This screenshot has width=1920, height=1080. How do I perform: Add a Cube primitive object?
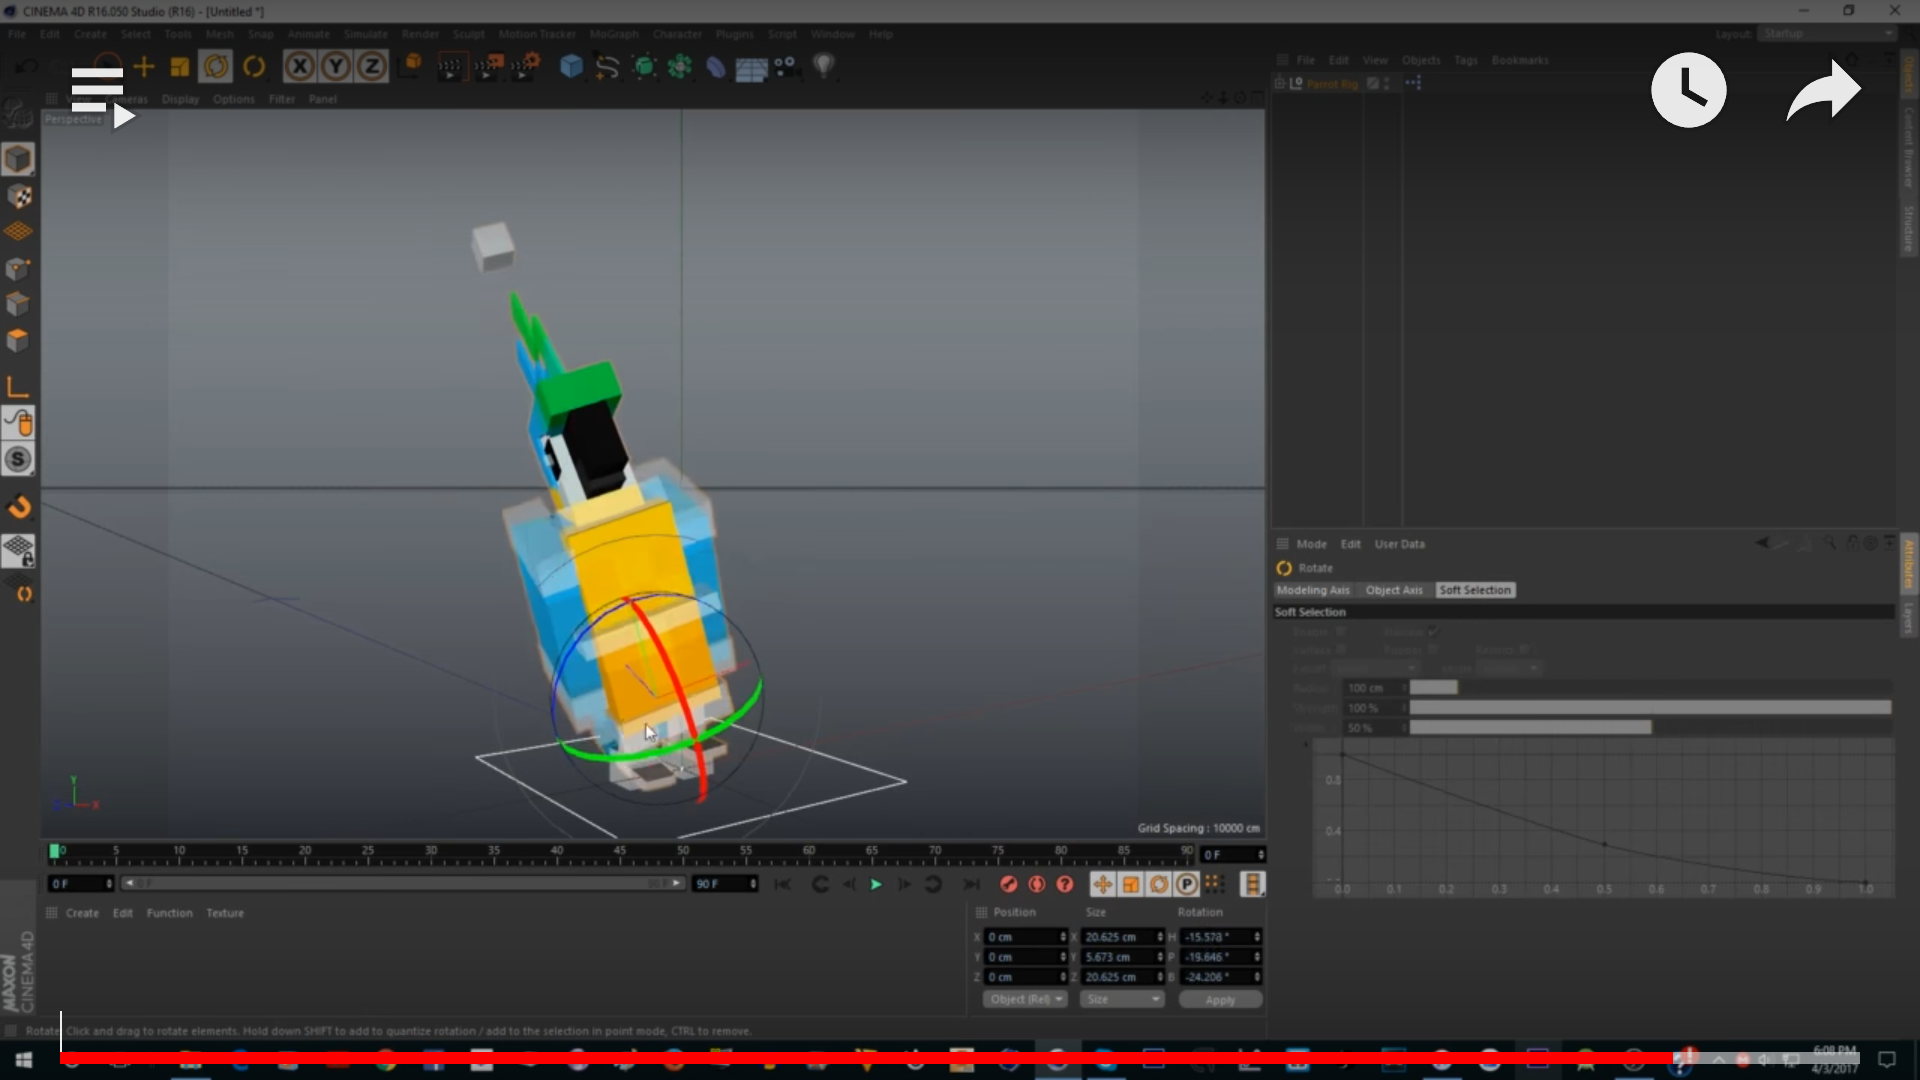click(x=571, y=67)
